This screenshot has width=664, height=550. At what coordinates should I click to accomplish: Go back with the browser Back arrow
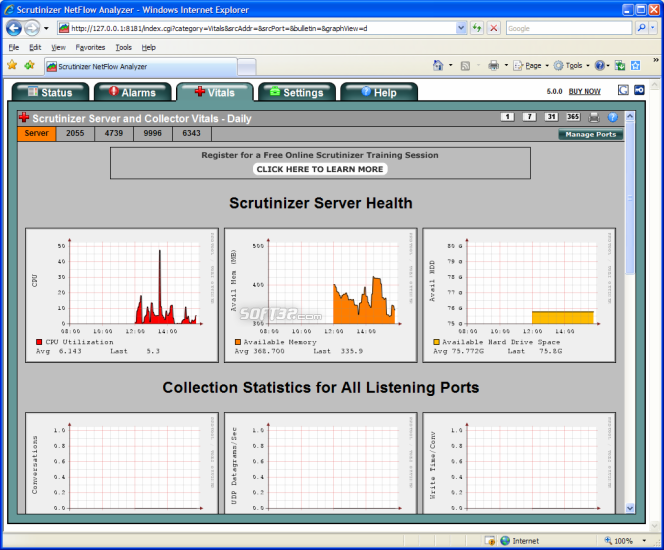pyautogui.click(x=14, y=28)
